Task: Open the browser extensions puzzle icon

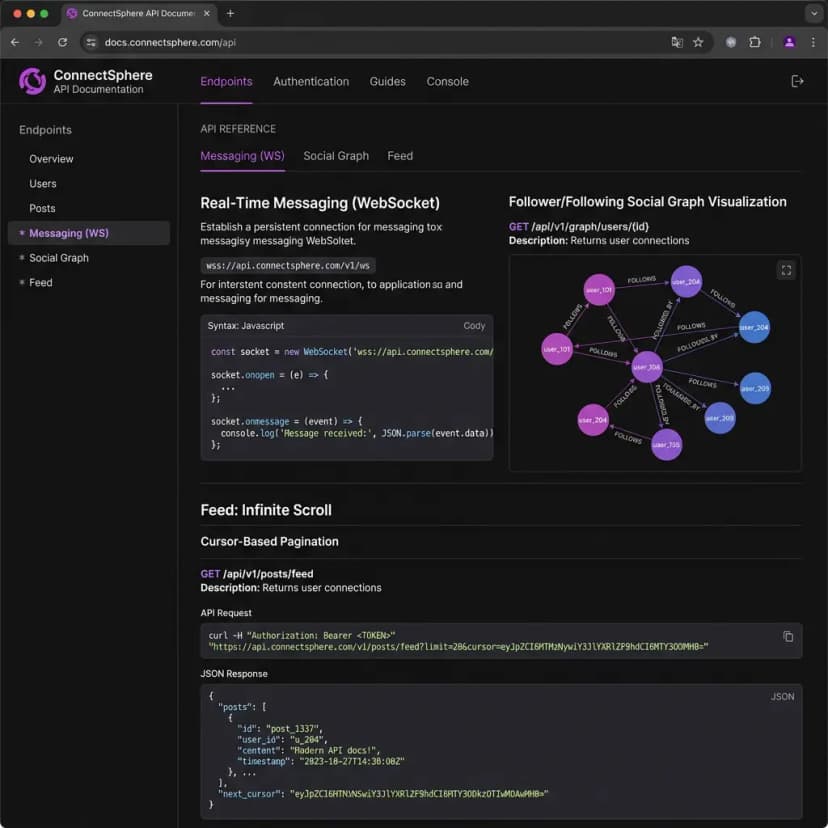Action: [x=755, y=42]
